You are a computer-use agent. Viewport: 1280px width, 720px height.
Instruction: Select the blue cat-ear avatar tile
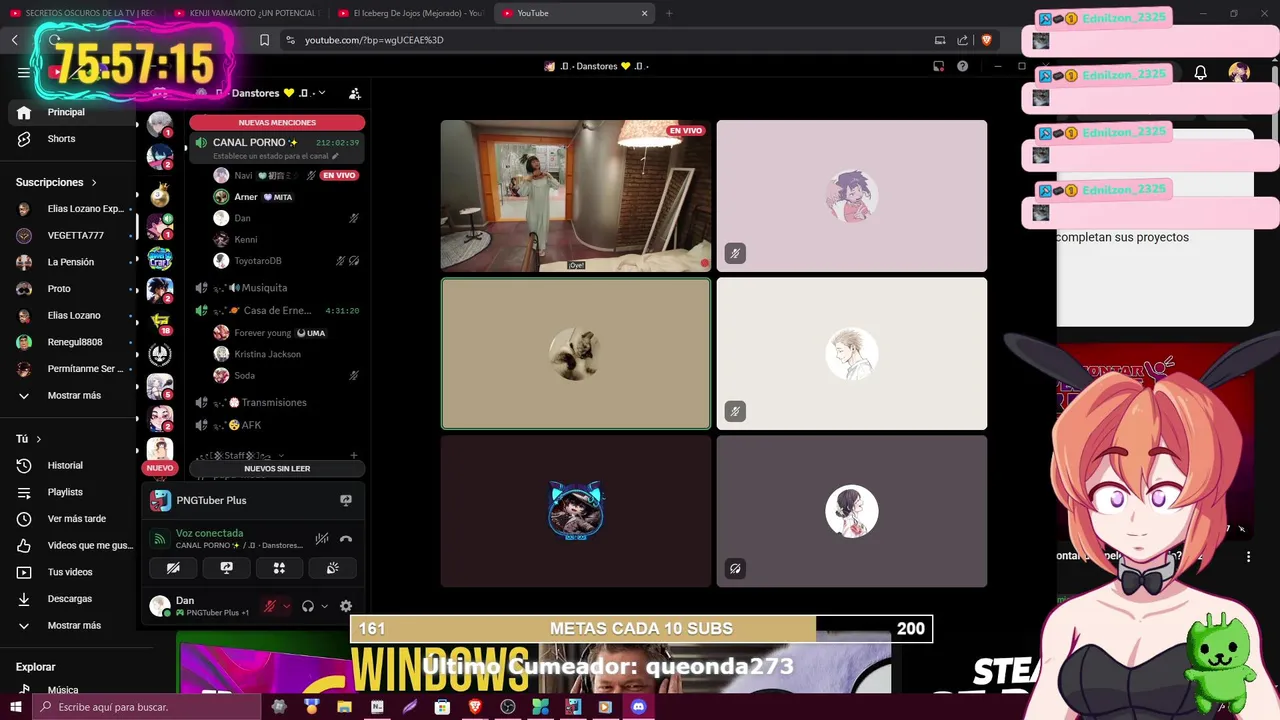[576, 511]
